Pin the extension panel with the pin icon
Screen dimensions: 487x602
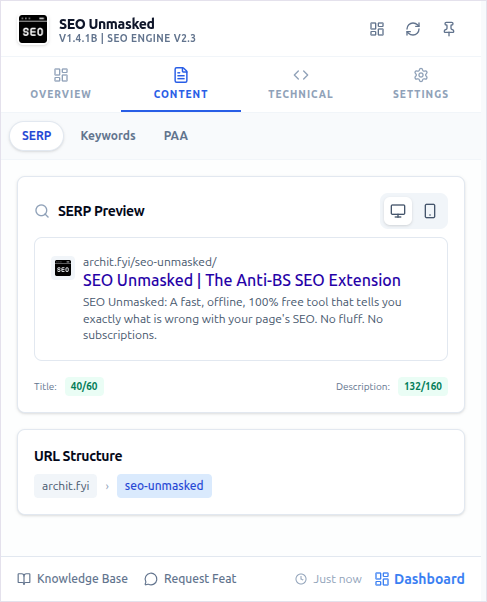click(449, 29)
